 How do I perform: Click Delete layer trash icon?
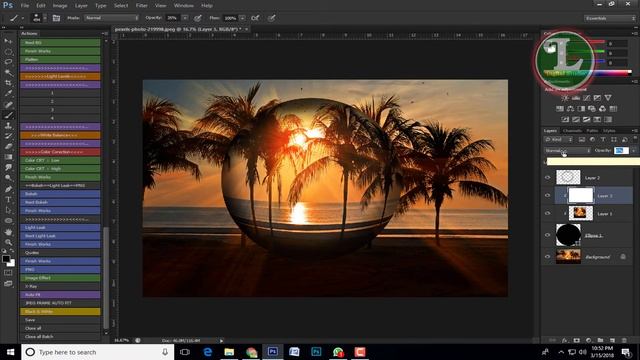pyautogui.click(x=624, y=340)
